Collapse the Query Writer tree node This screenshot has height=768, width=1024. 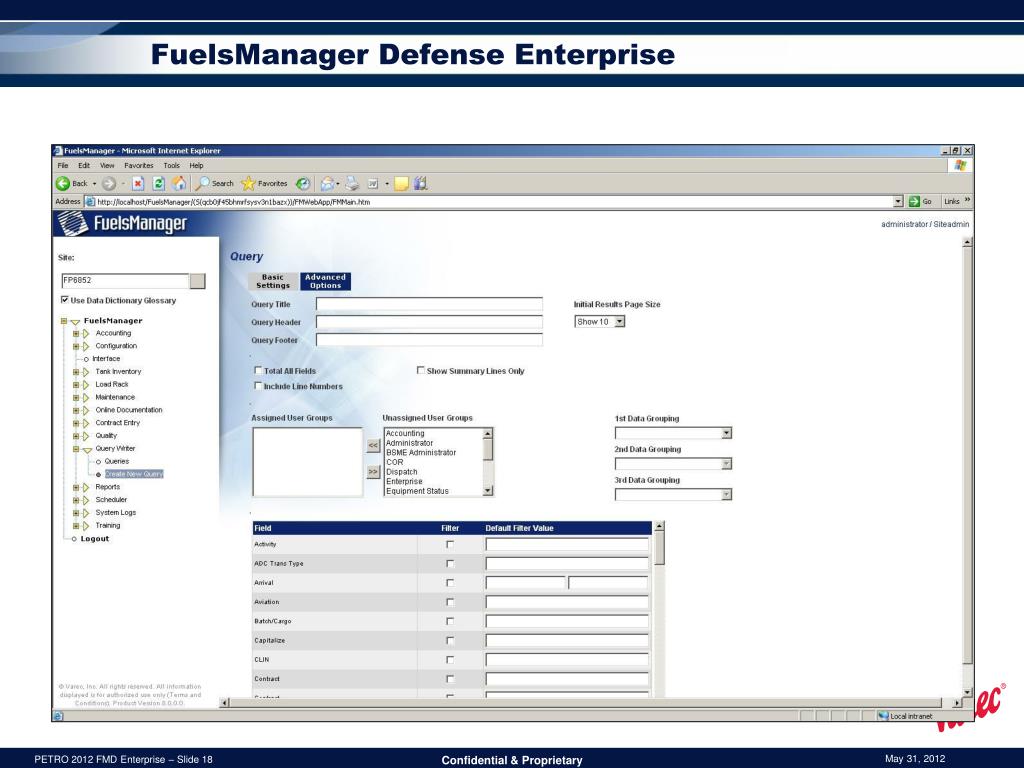[x=76, y=449]
